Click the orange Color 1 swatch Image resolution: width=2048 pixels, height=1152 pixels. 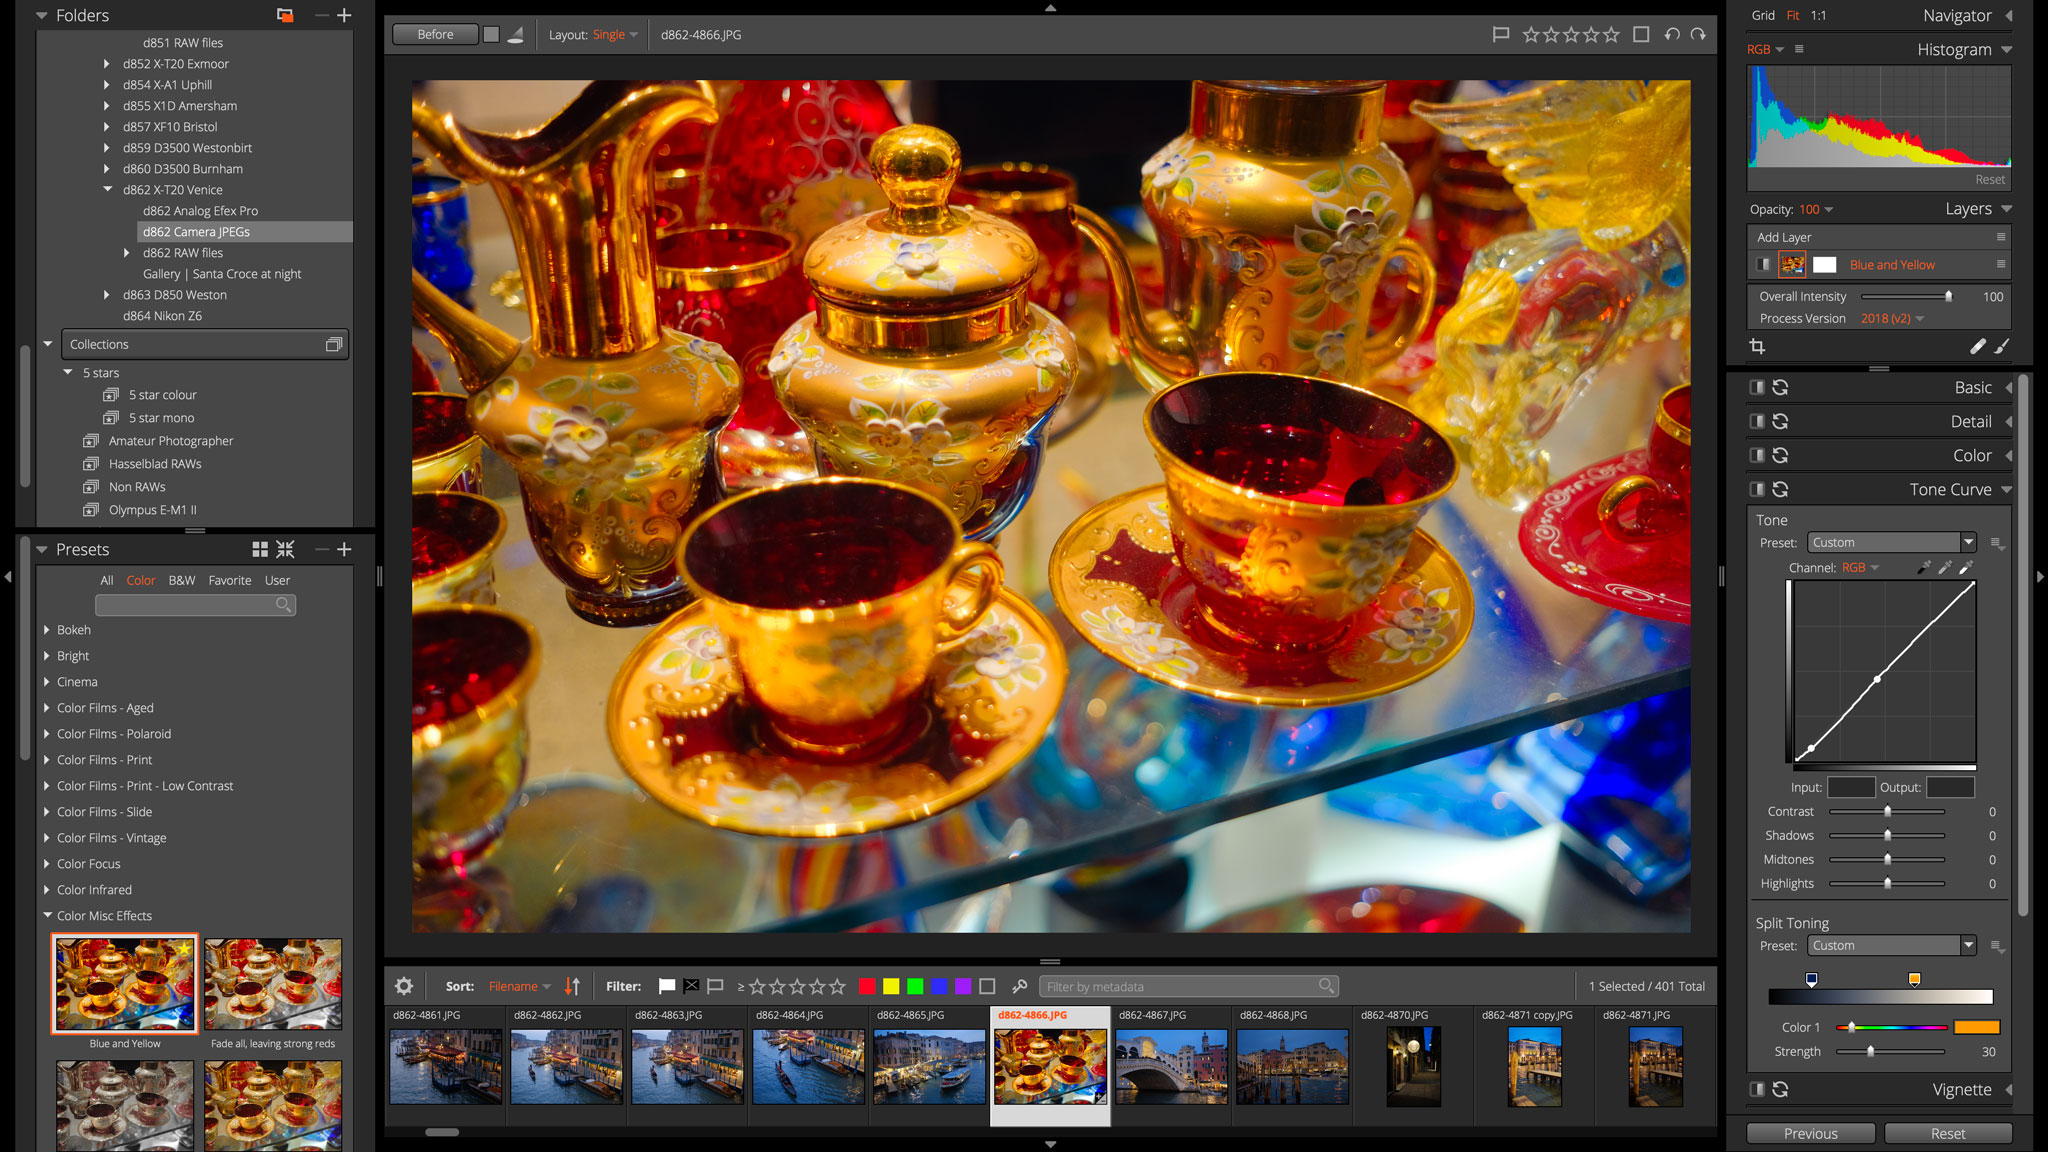(1976, 1027)
